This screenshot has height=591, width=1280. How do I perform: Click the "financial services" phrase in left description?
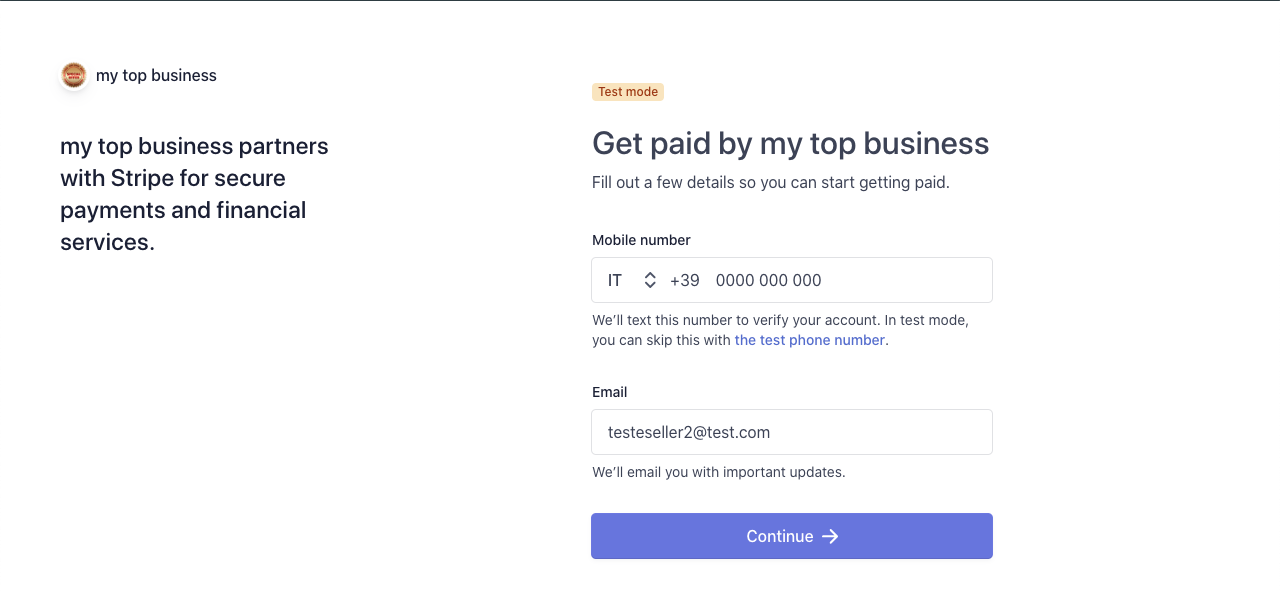(x=183, y=226)
